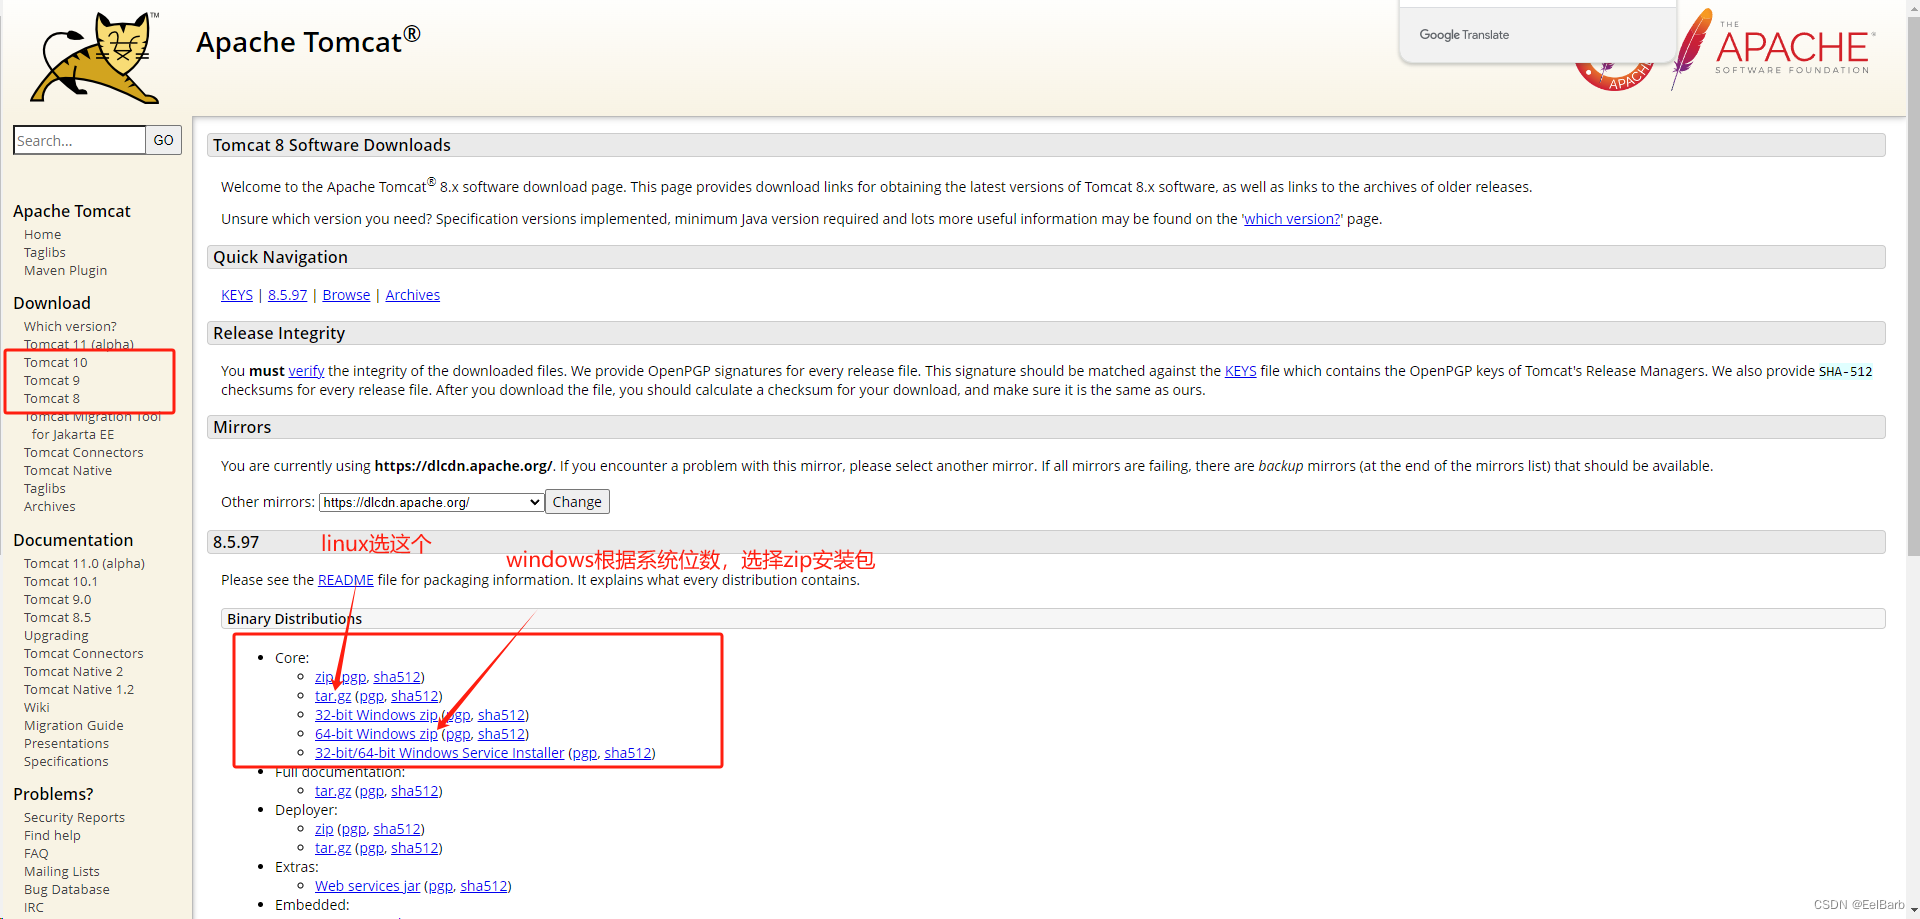Screen dimensions: 1920x919
Task: Download the Web services jar
Action: (x=368, y=886)
